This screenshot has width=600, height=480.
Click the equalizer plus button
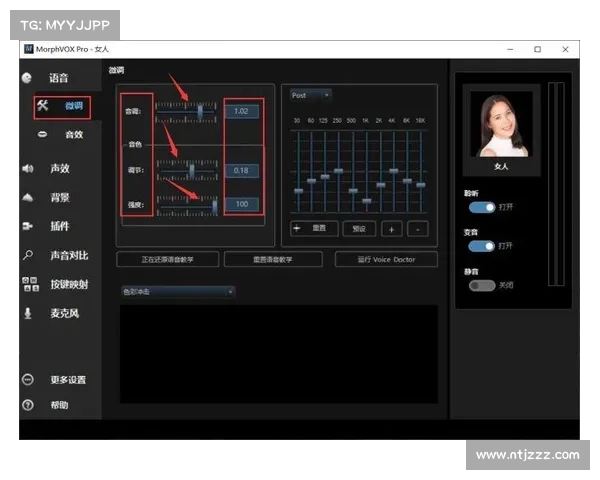(x=391, y=229)
